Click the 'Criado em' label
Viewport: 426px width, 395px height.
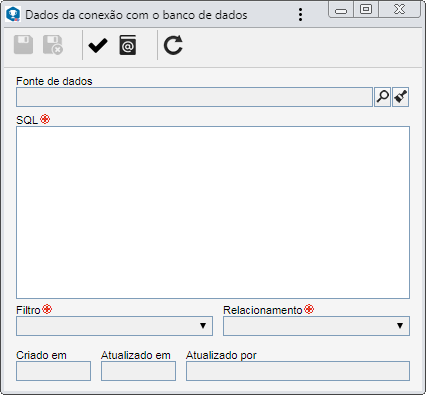[x=41, y=355]
